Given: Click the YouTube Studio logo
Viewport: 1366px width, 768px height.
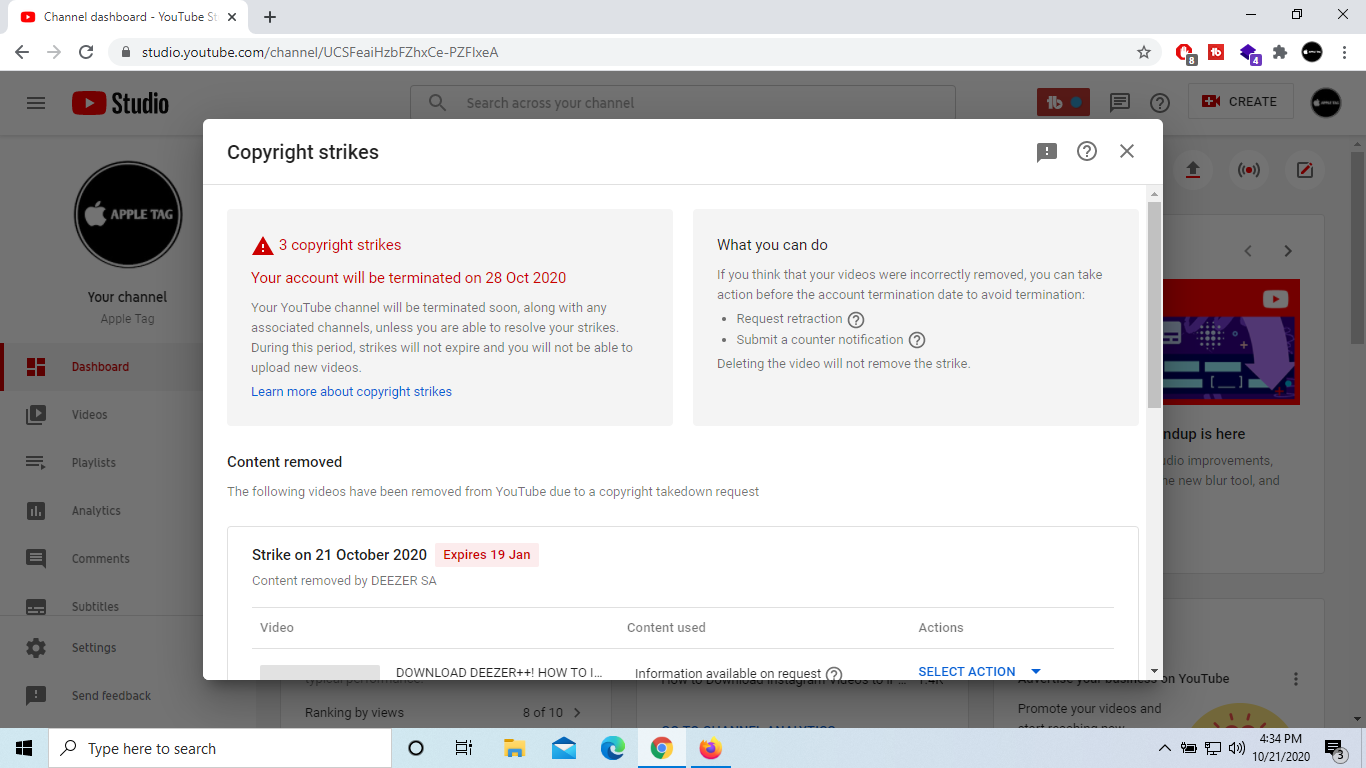Looking at the screenshot, I should [x=120, y=102].
